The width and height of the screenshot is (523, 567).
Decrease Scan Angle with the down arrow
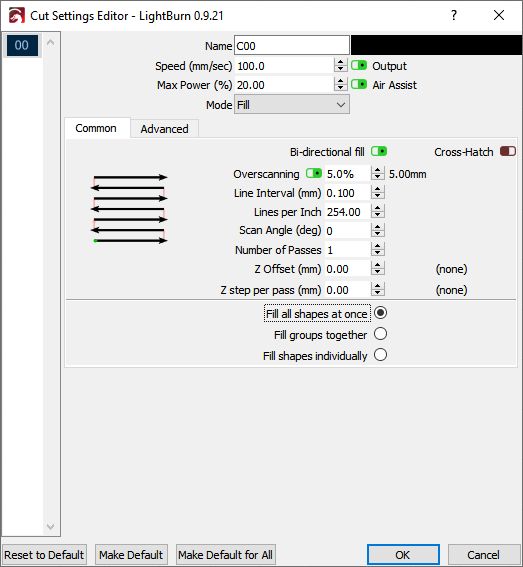pos(378,234)
